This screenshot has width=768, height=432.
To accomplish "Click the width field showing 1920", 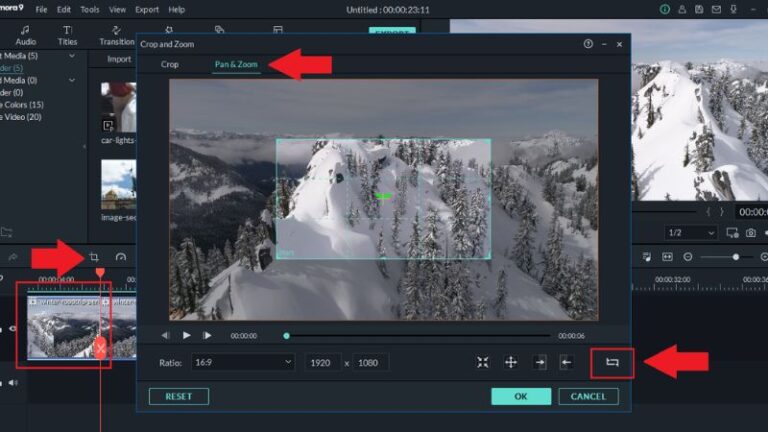I will coord(323,362).
